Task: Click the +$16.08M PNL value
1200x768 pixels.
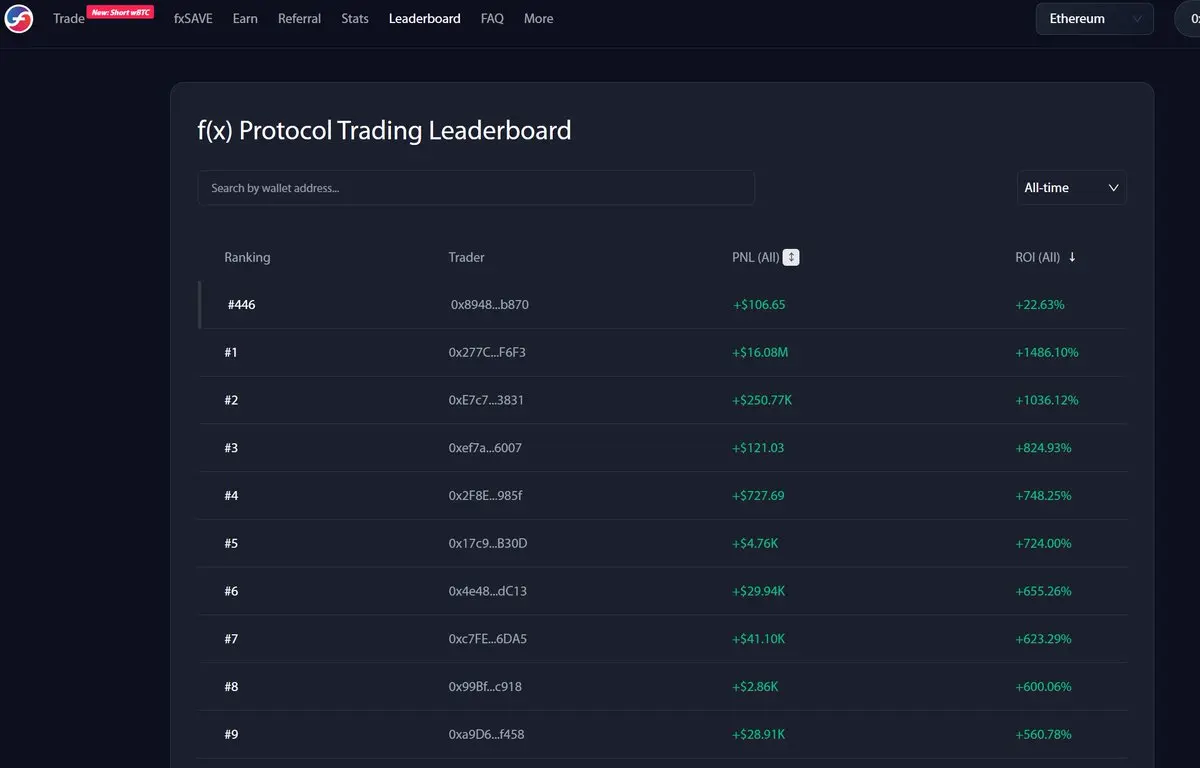Action: click(x=760, y=353)
